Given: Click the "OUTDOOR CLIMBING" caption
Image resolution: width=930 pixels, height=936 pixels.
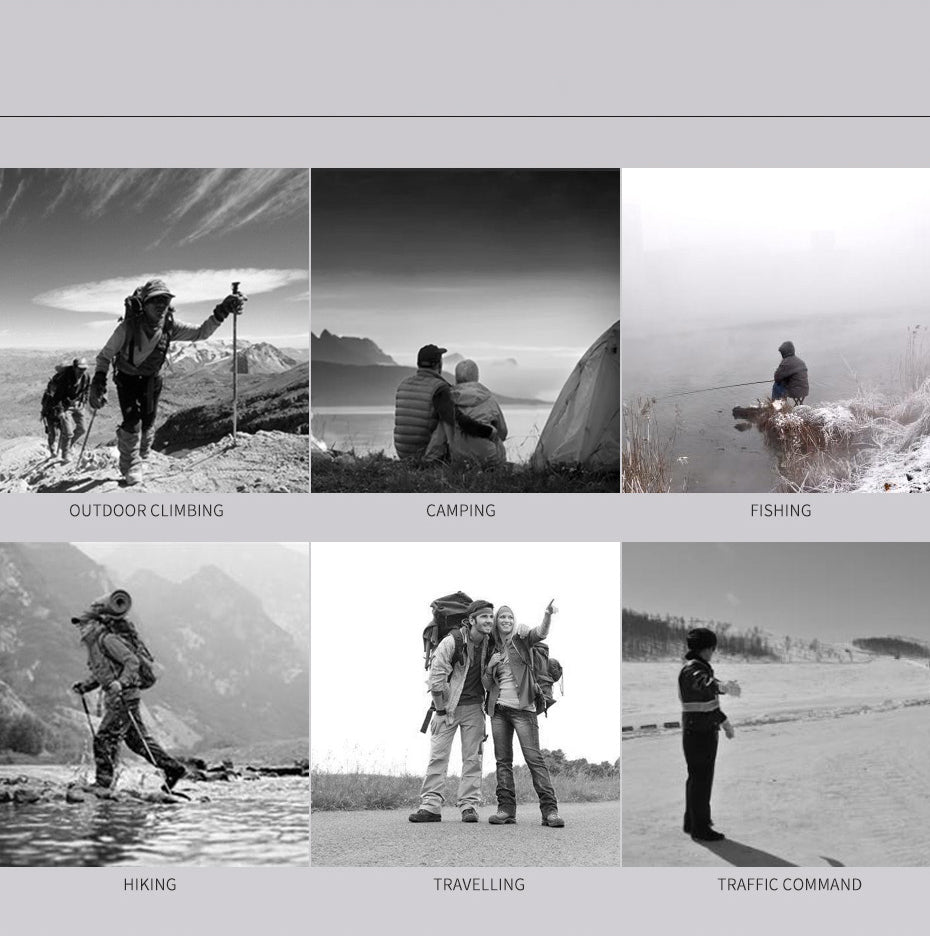Looking at the screenshot, I should tap(146, 510).
